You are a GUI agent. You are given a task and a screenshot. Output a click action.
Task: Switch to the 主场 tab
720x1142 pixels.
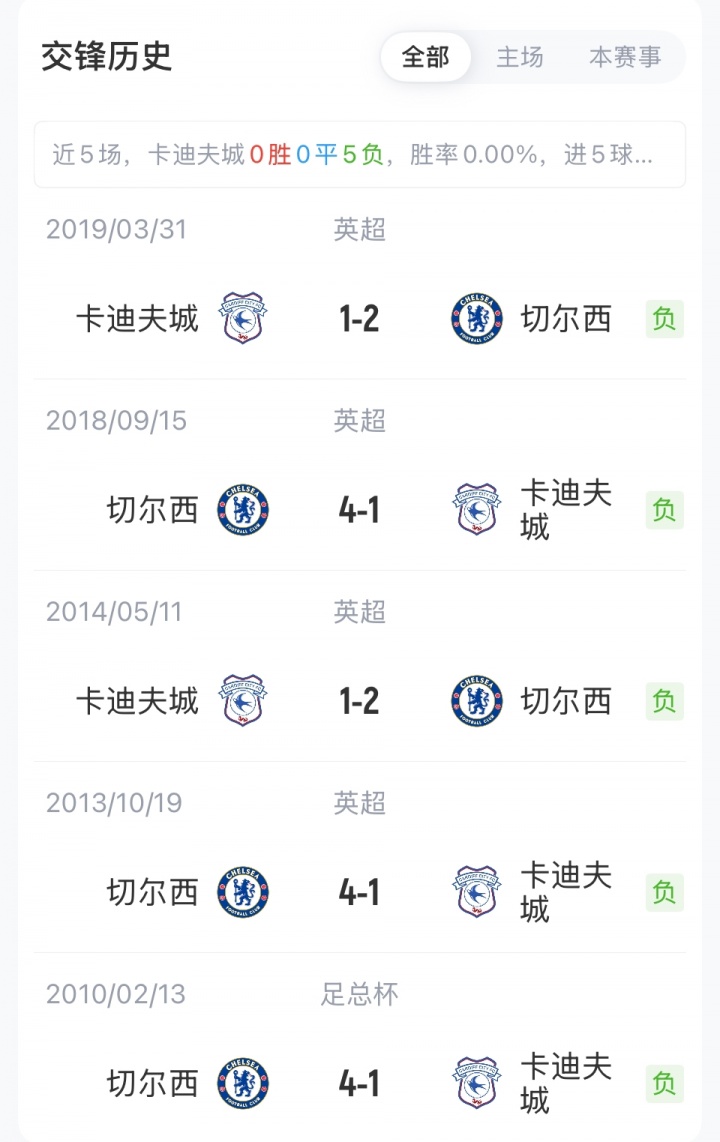[520, 57]
